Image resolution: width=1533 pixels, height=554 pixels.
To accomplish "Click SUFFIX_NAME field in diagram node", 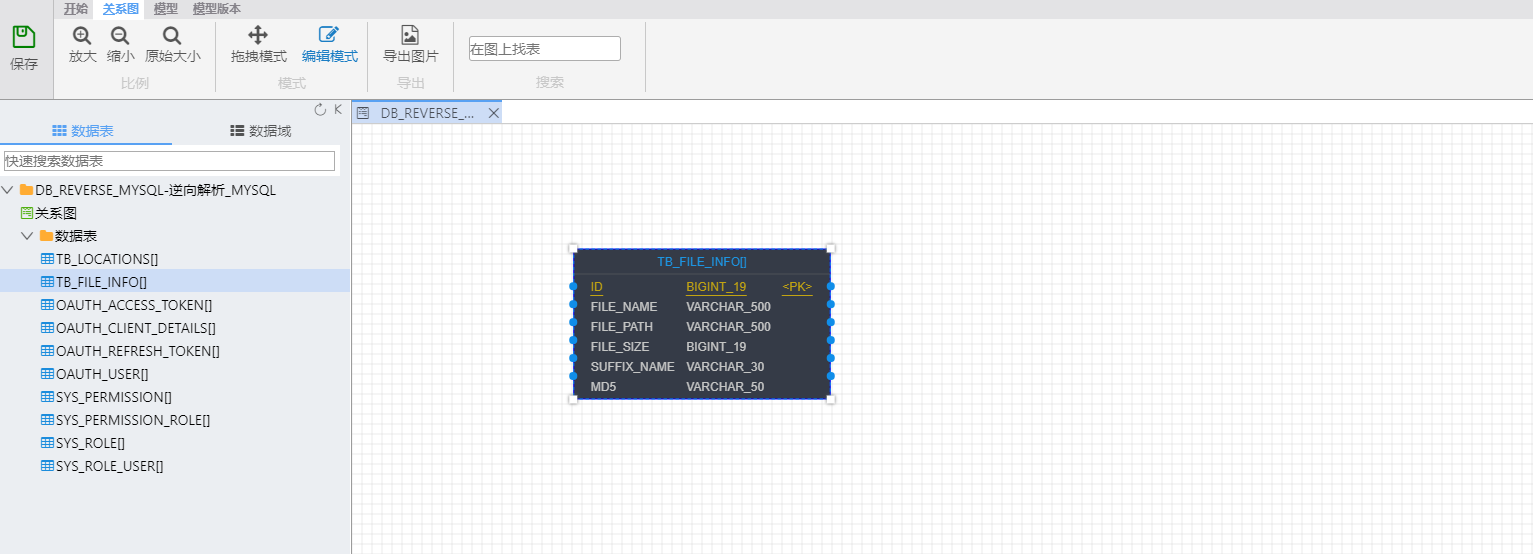I will [633, 367].
